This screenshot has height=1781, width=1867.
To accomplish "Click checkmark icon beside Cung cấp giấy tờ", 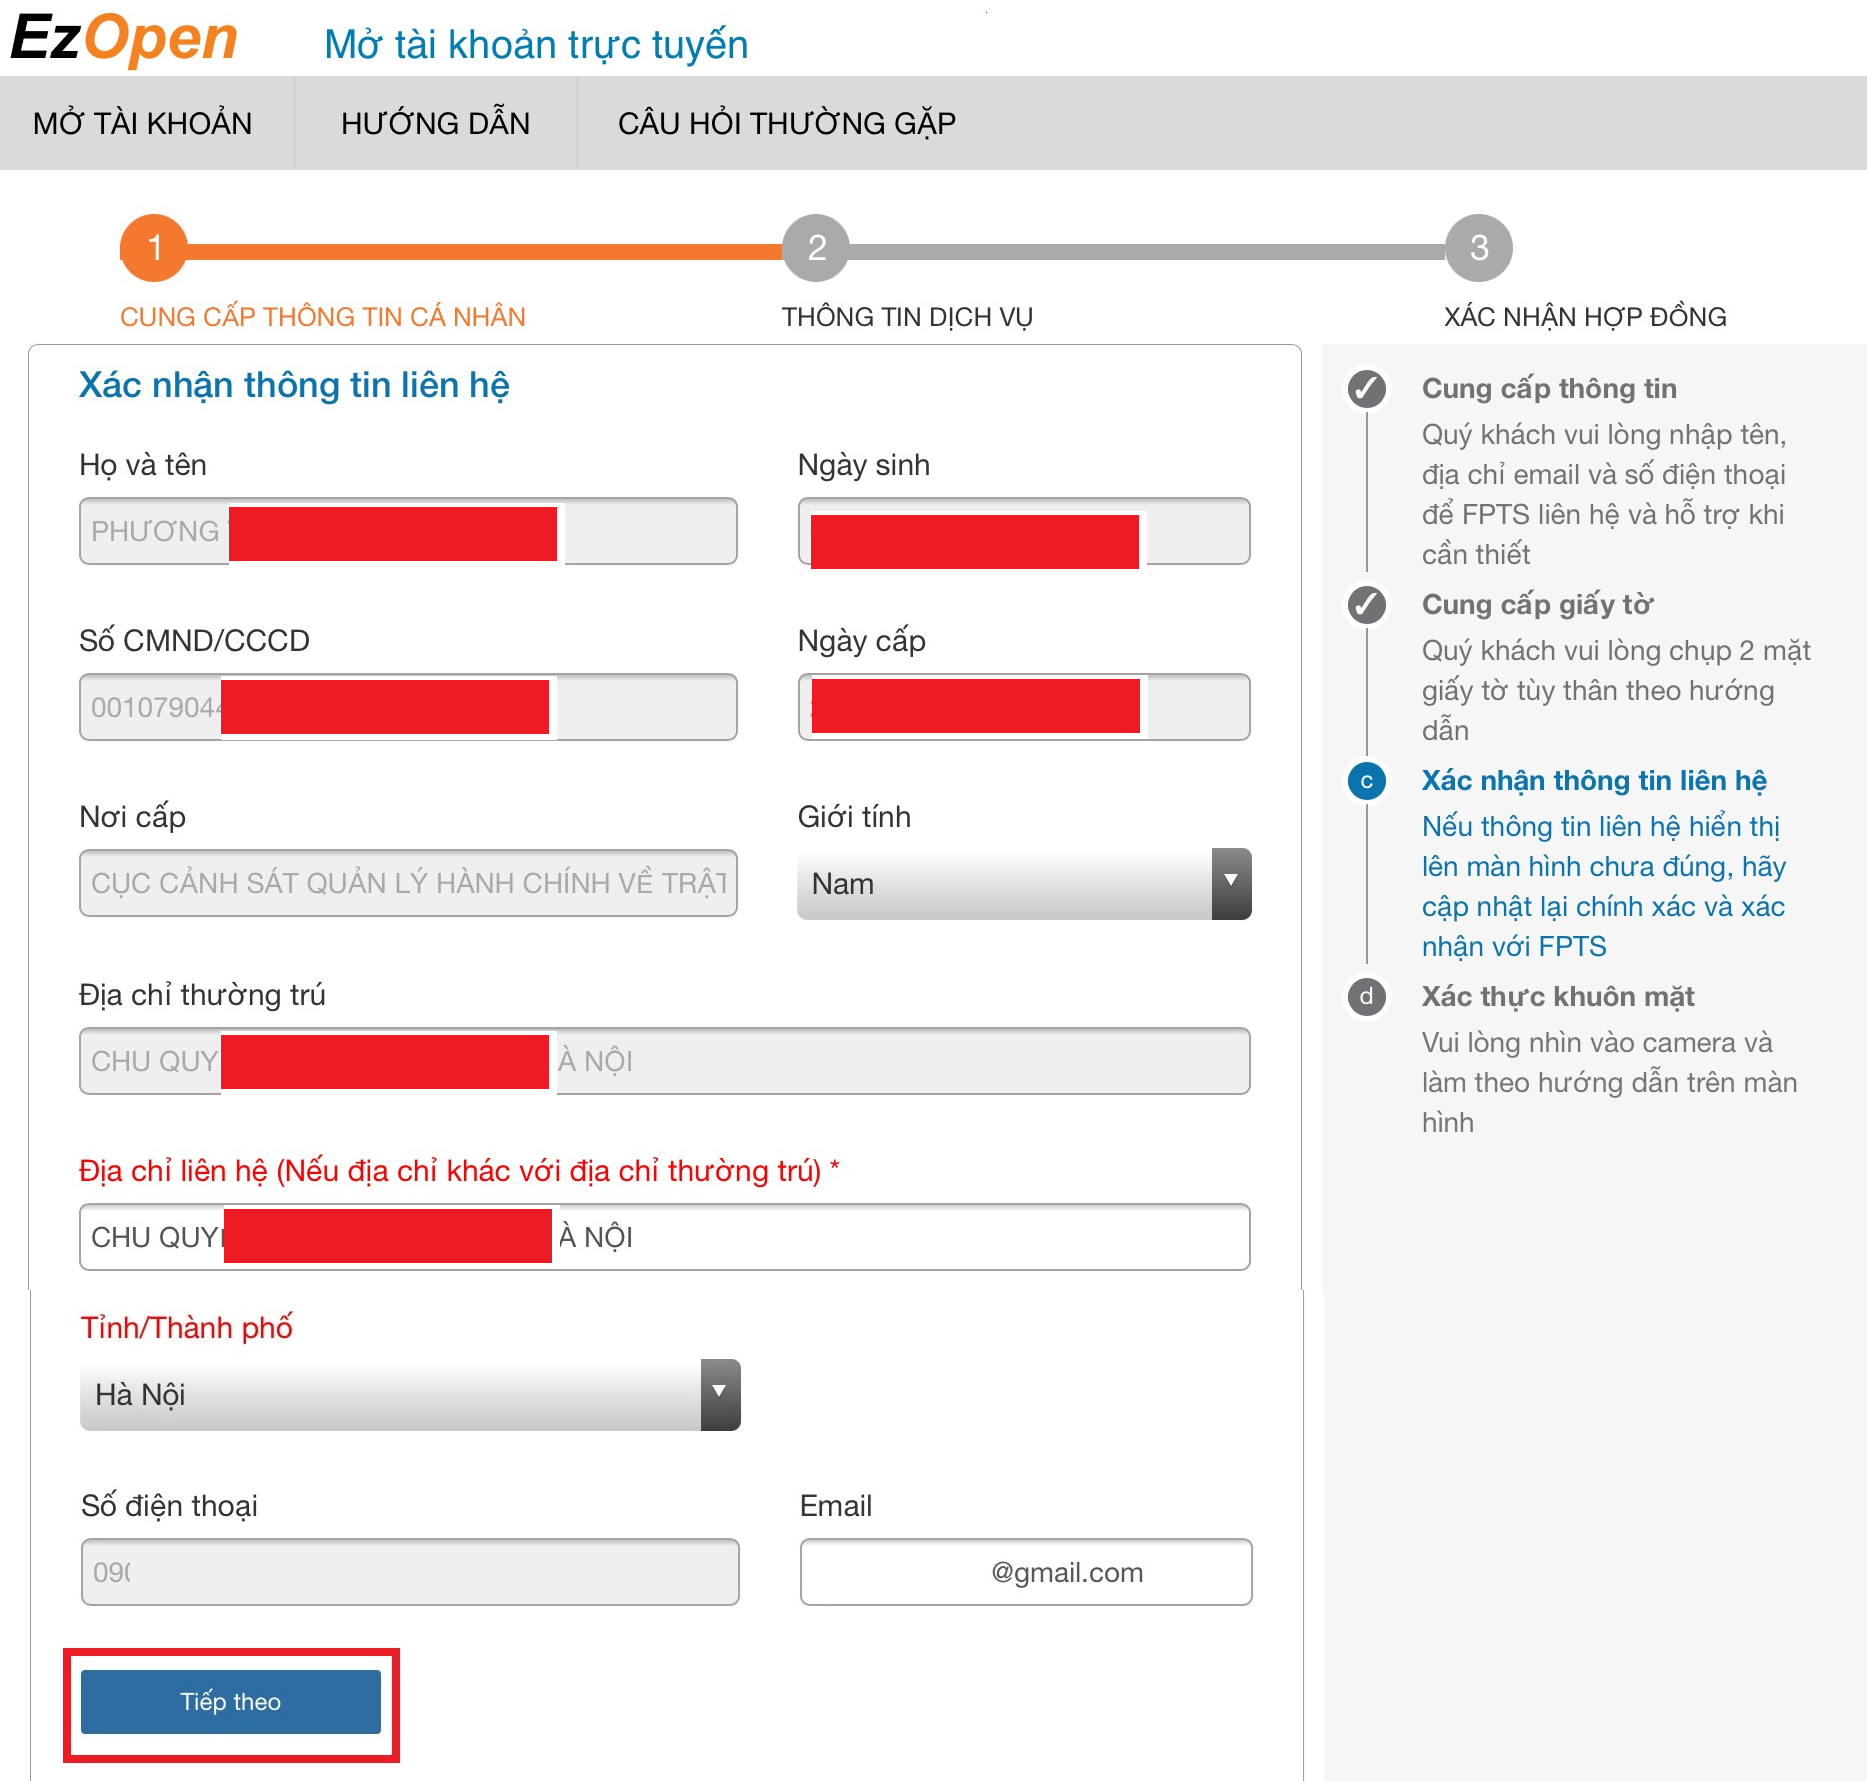I will [1367, 604].
